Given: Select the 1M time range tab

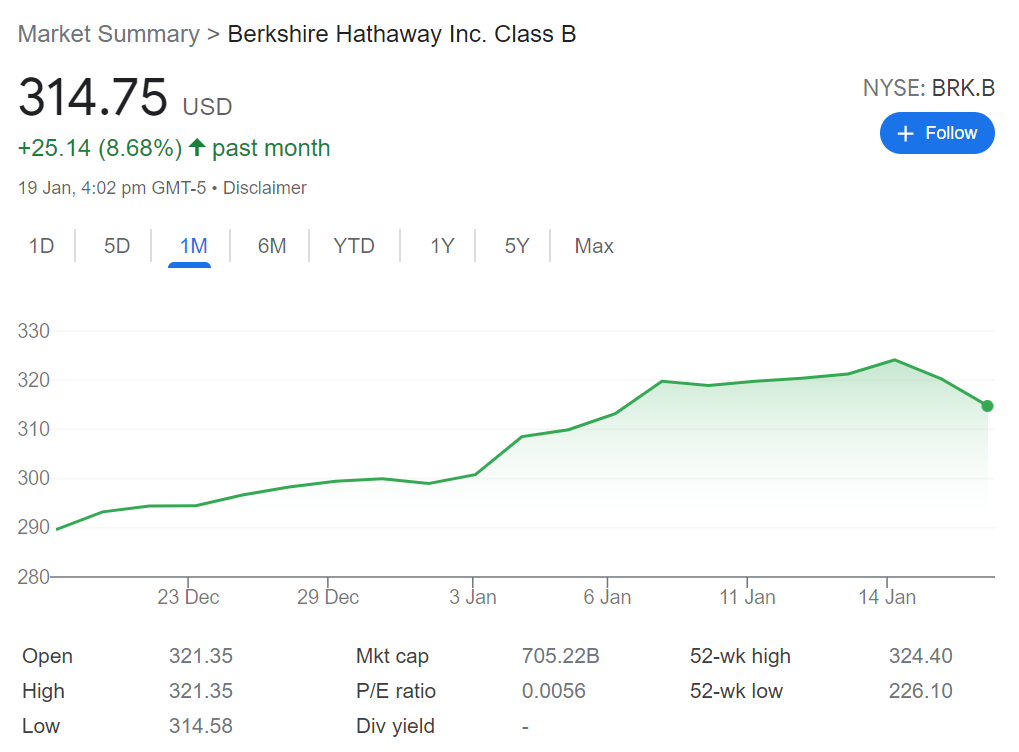Looking at the screenshot, I should click(193, 246).
